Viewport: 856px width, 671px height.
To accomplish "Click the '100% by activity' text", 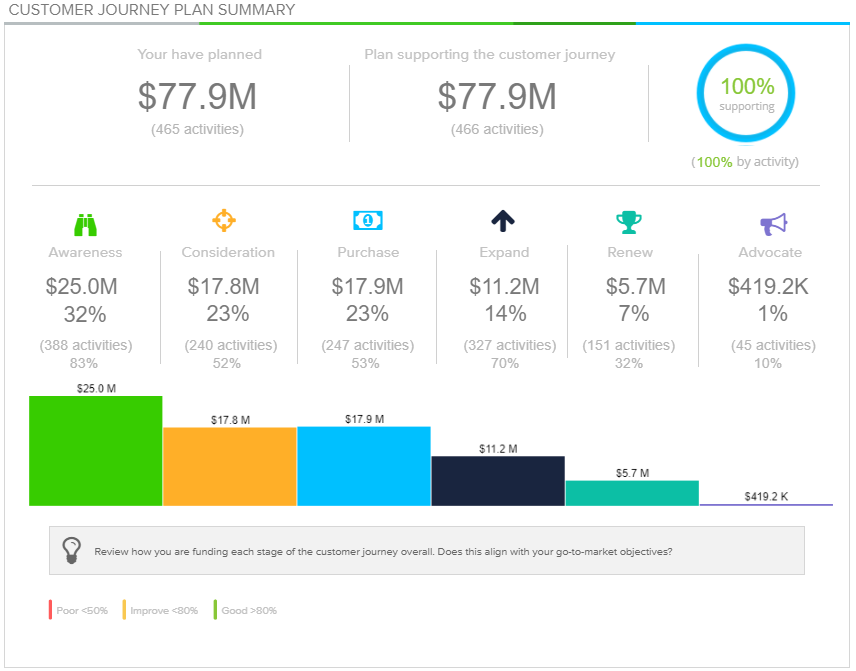I will [x=745, y=162].
